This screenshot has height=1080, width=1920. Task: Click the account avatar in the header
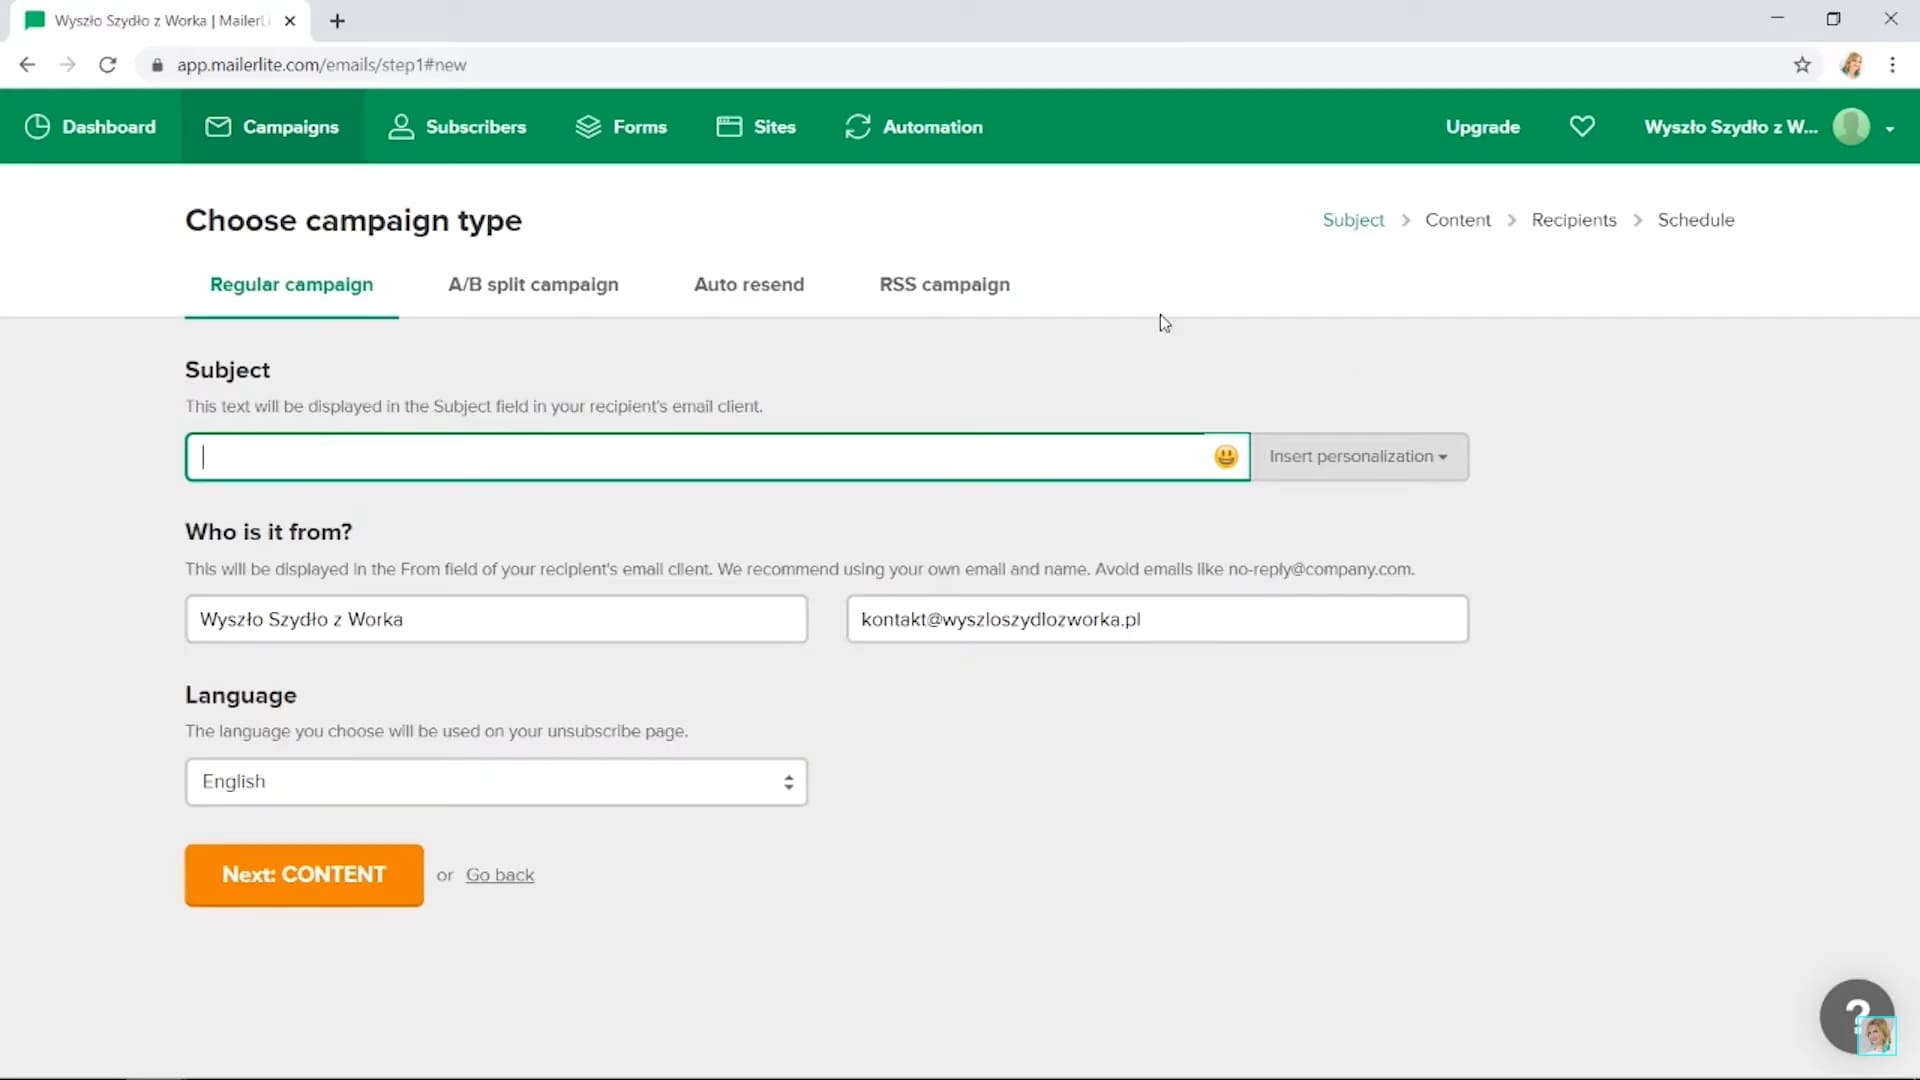click(1851, 127)
